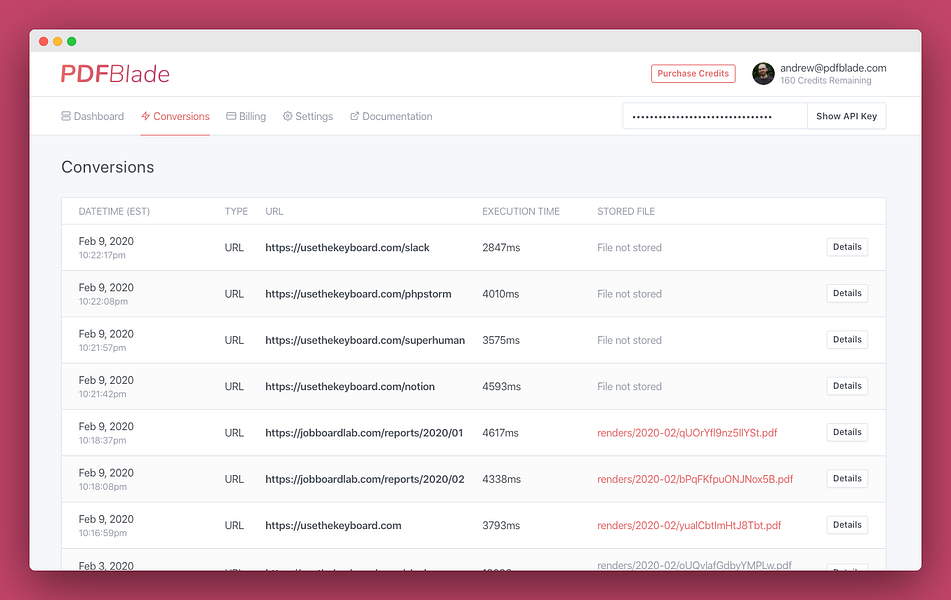Open Details for the slack conversion
951x600 pixels.
847,247
